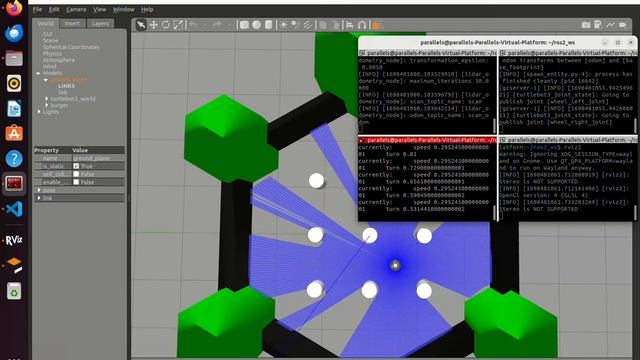Click the name property value field
Screen dimensions: 640x360
coord(98,158)
